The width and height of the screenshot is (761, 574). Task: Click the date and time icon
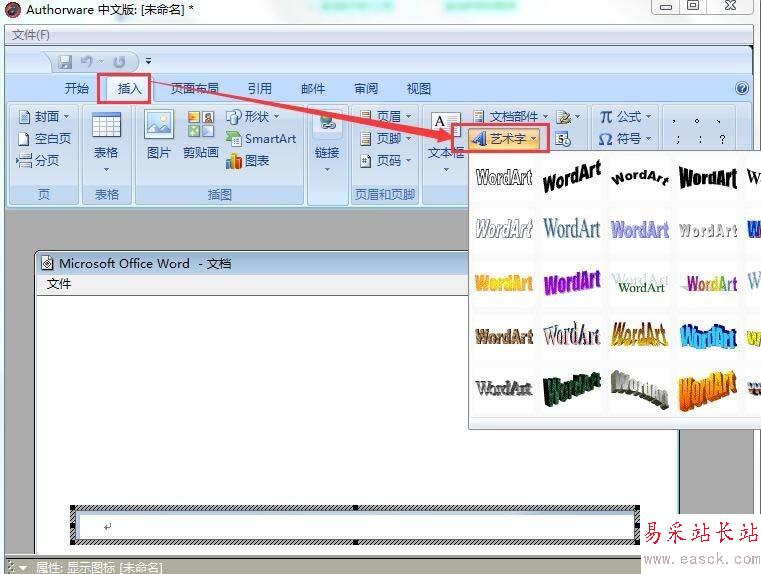562,139
